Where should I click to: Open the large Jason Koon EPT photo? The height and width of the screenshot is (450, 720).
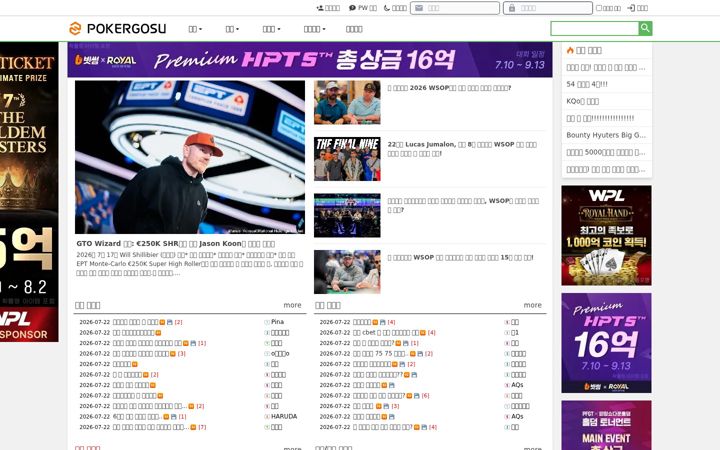(190, 157)
